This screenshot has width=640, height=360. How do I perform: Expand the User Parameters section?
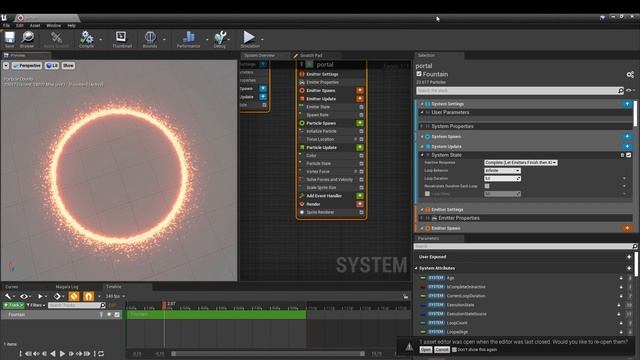pyautogui.click(x=422, y=112)
